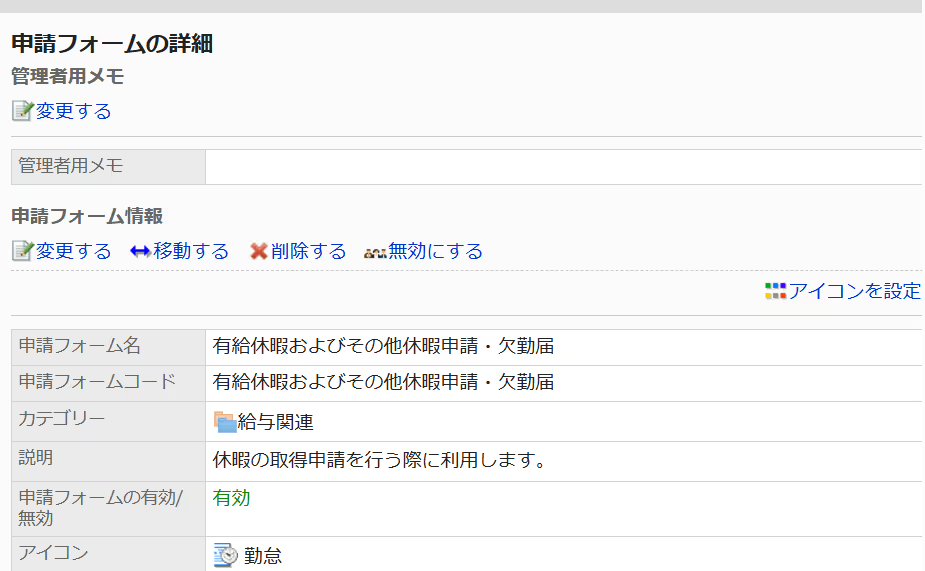Click the 給与関連 category text

click(x=275, y=422)
